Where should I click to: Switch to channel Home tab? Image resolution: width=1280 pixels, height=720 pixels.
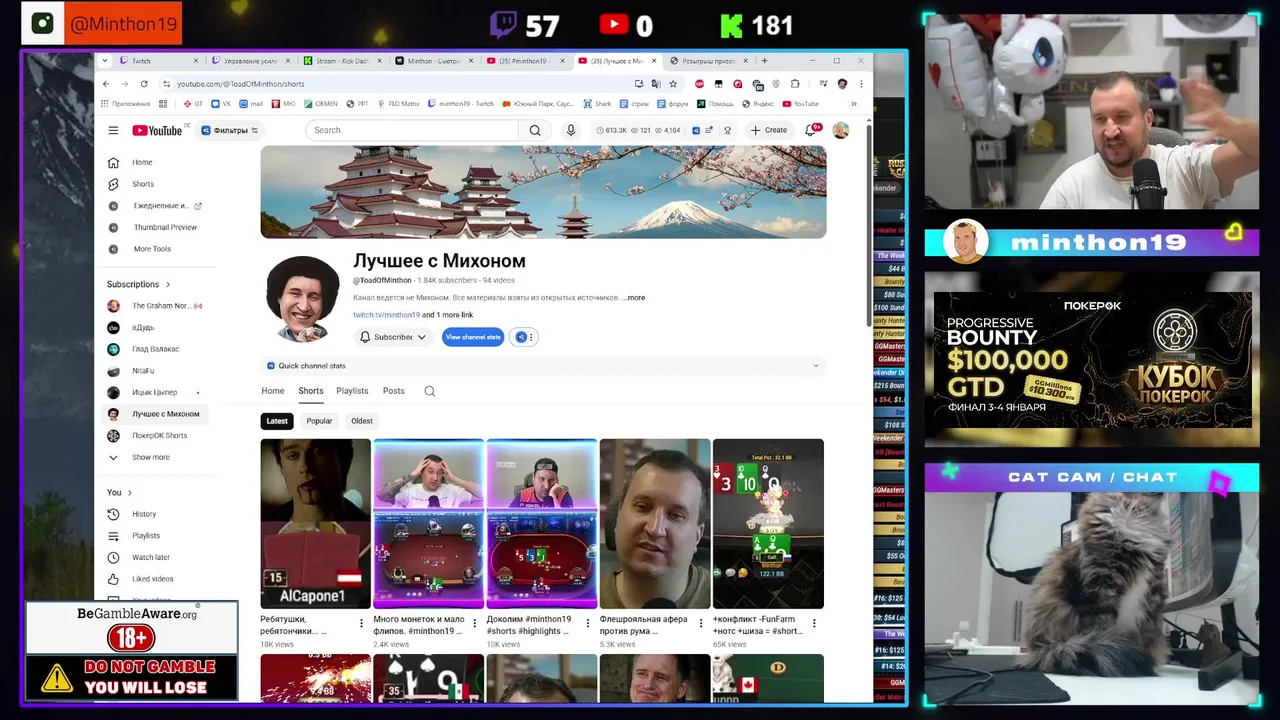(x=273, y=391)
